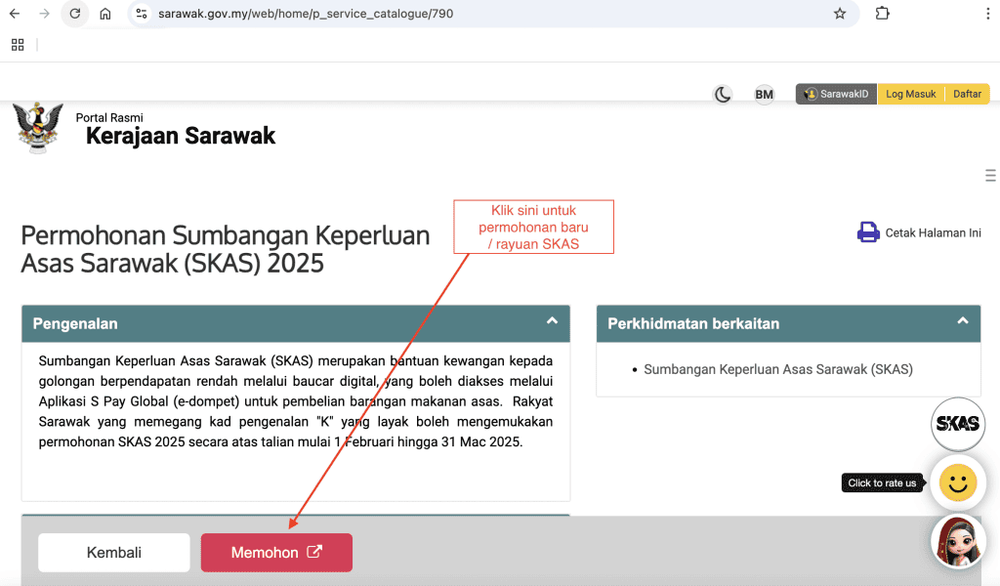Open the browser extensions puzzle icon
The height and width of the screenshot is (586, 1000).
tap(882, 14)
